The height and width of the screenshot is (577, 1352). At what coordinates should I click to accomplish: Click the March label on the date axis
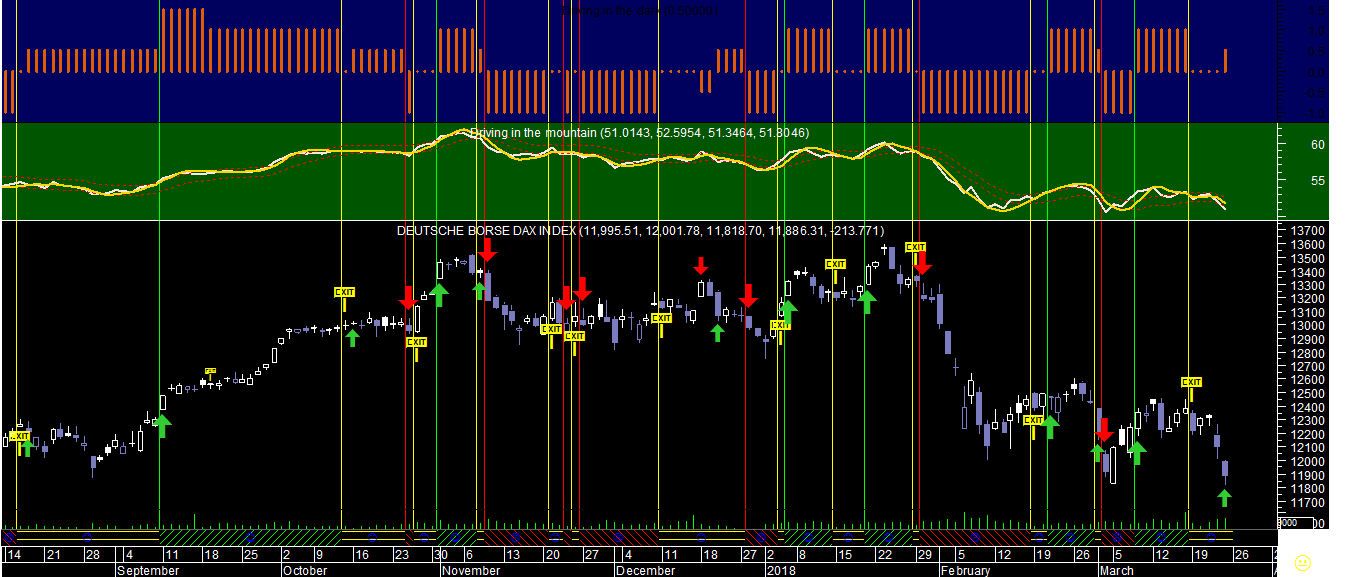point(1117,571)
